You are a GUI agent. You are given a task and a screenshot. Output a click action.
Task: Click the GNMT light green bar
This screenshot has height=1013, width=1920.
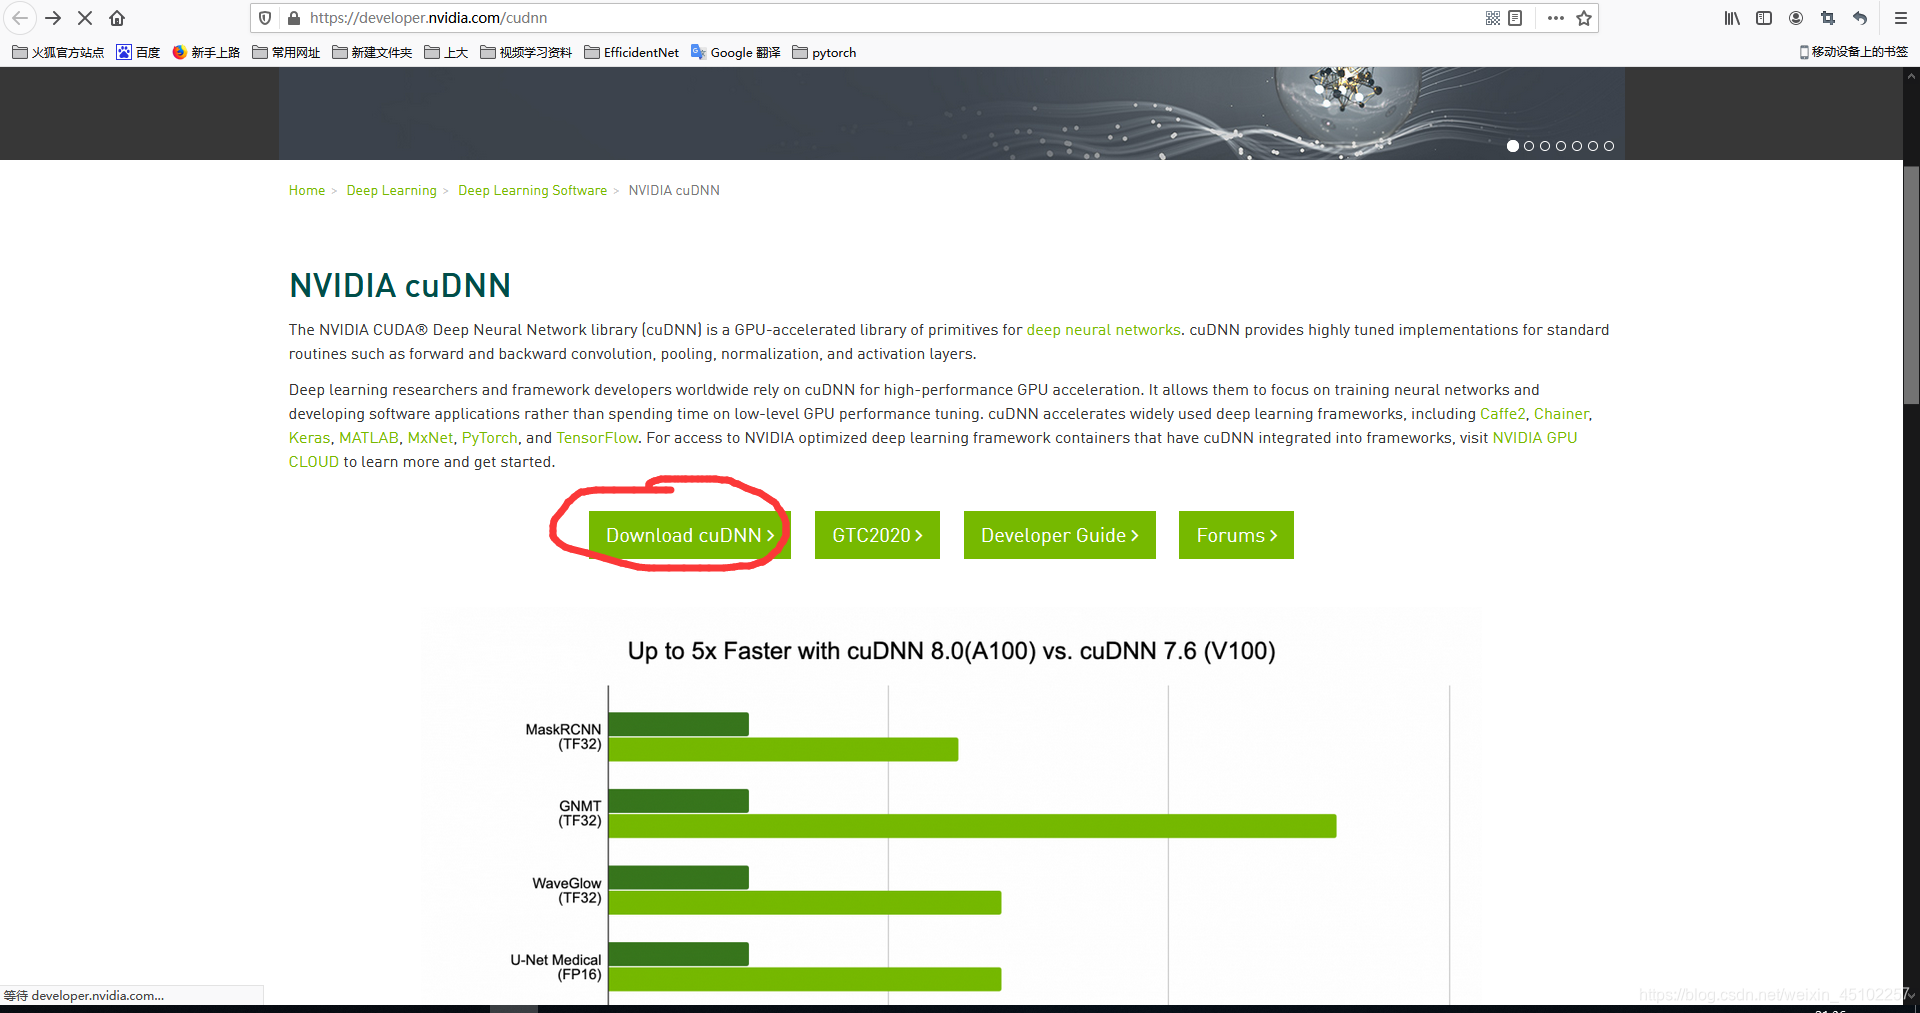click(x=972, y=826)
